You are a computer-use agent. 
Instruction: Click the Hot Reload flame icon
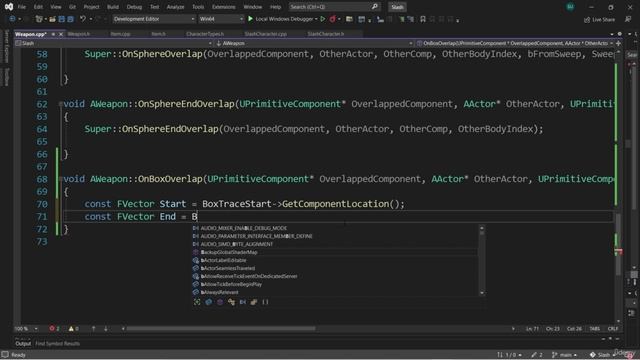tap(333, 19)
